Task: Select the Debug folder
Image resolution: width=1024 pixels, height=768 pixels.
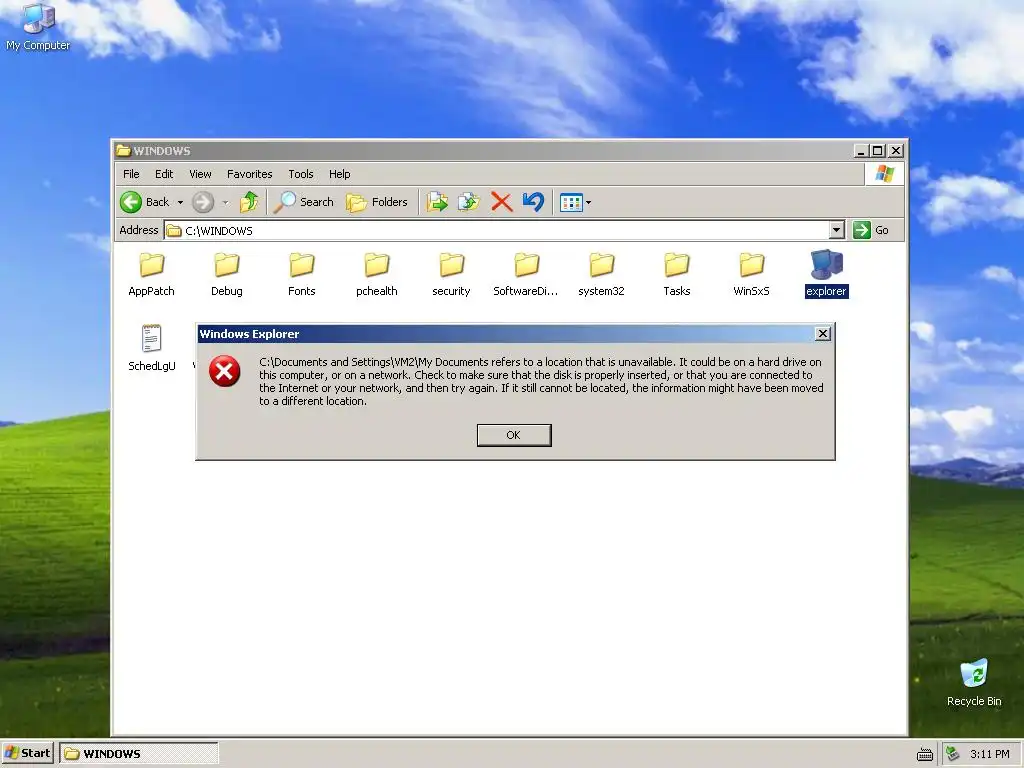Action: point(227,274)
